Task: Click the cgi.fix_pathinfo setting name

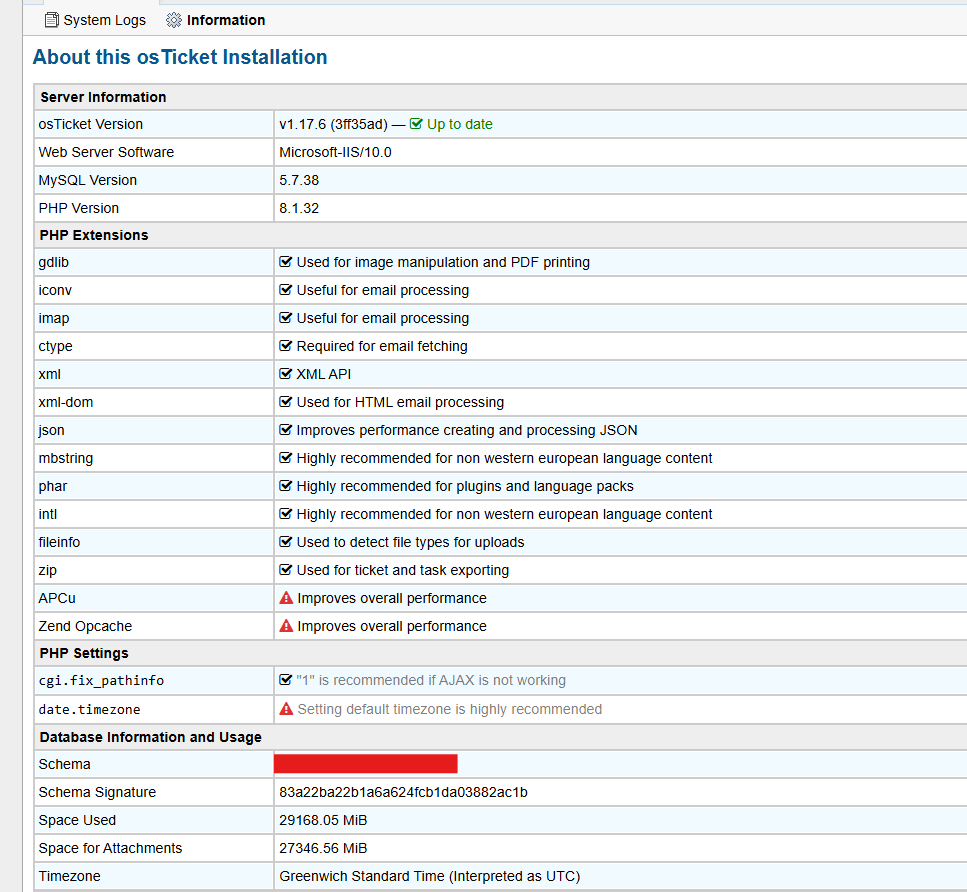Action: coord(101,680)
